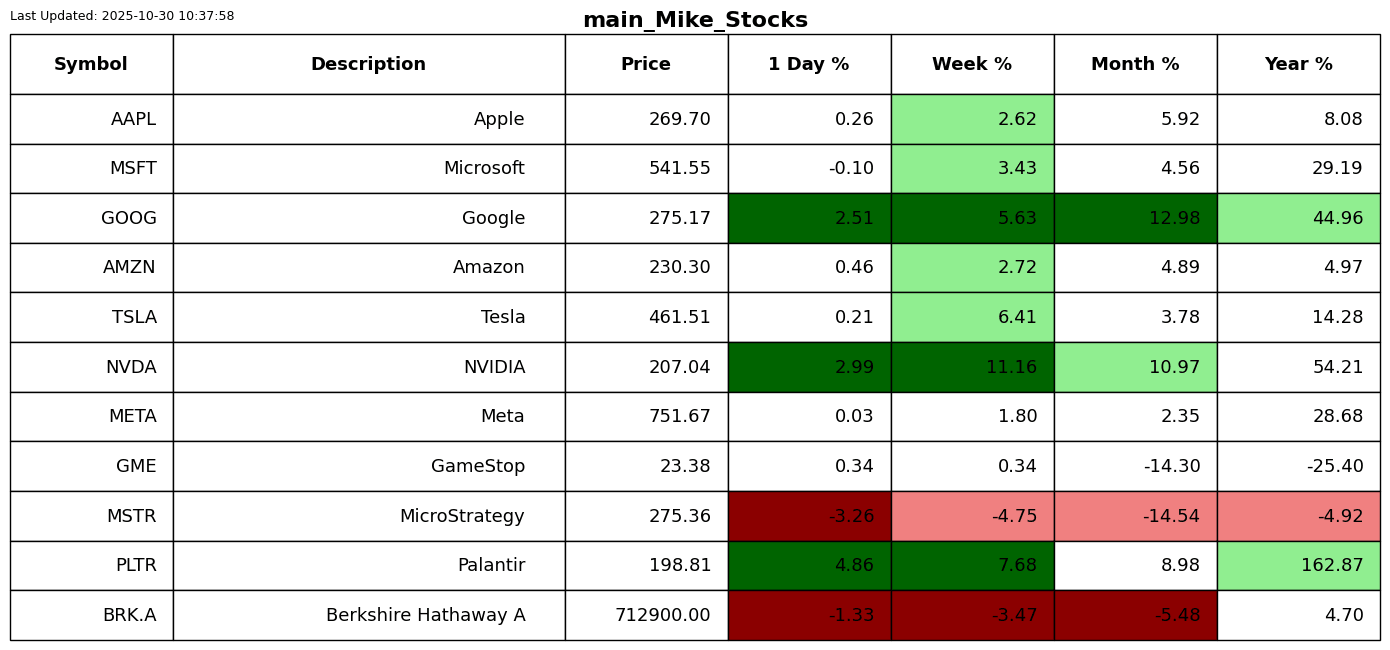The image size is (1390, 650).
Task: Click the light green PLTR 162.87 year cell
Action: 1298,565
